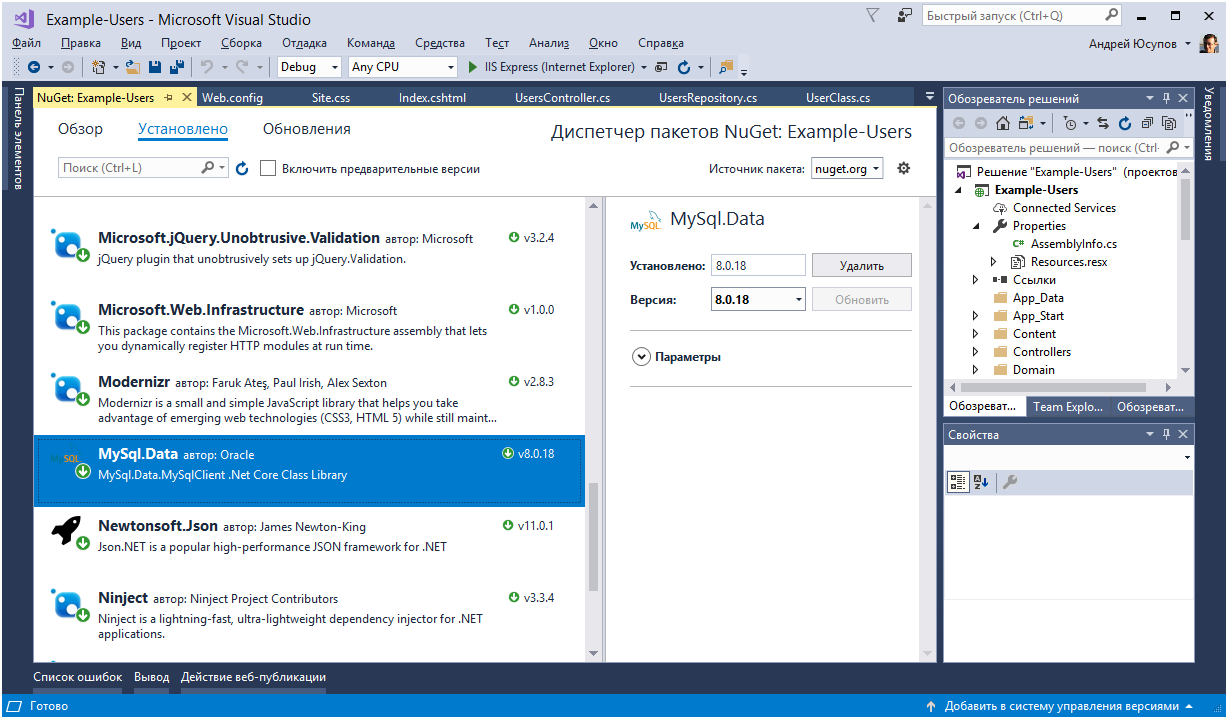The height and width of the screenshot is (719, 1228).
Task: Click the New Project toolbar icon
Action: tap(98, 67)
